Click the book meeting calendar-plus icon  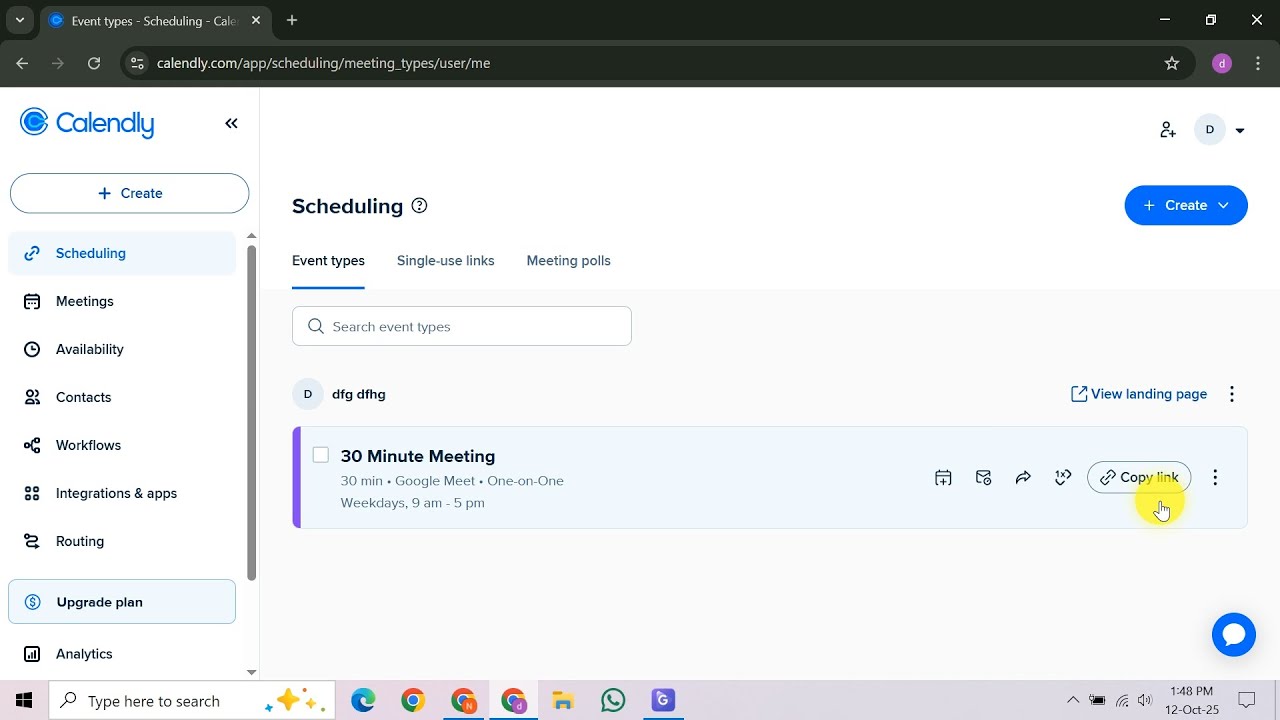(943, 478)
